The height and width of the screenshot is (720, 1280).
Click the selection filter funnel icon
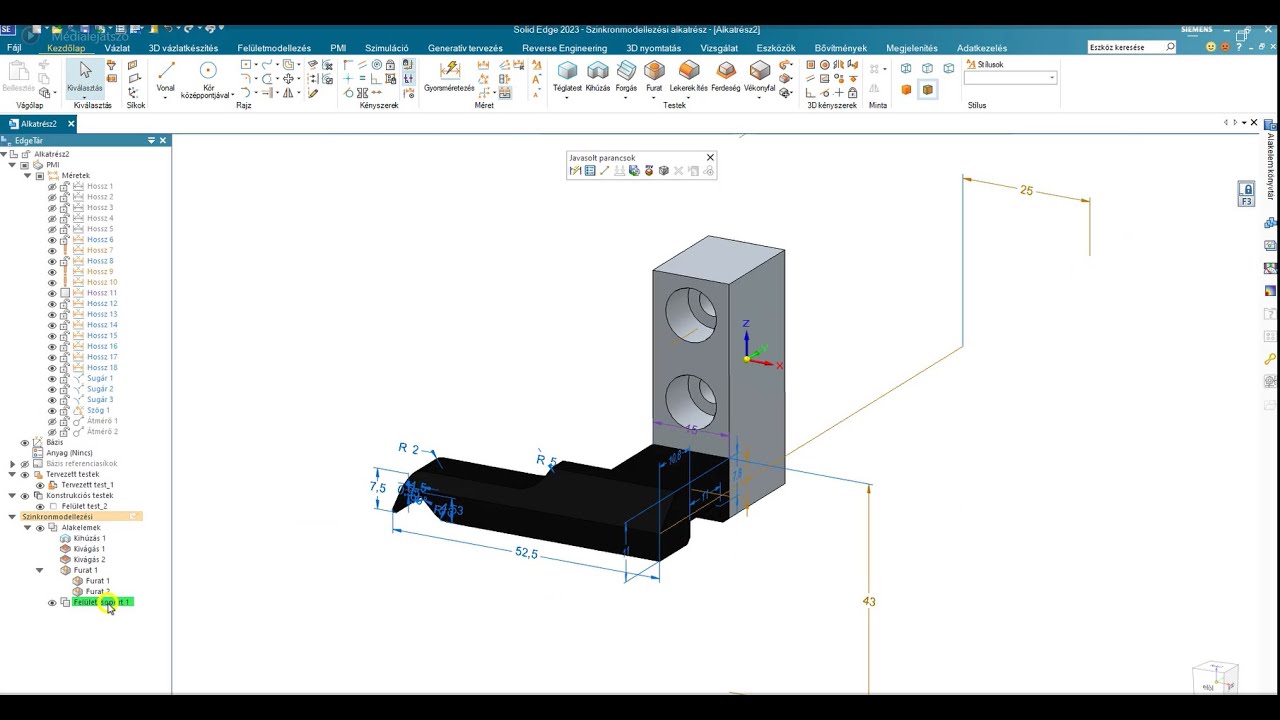pyautogui.click(x=111, y=65)
